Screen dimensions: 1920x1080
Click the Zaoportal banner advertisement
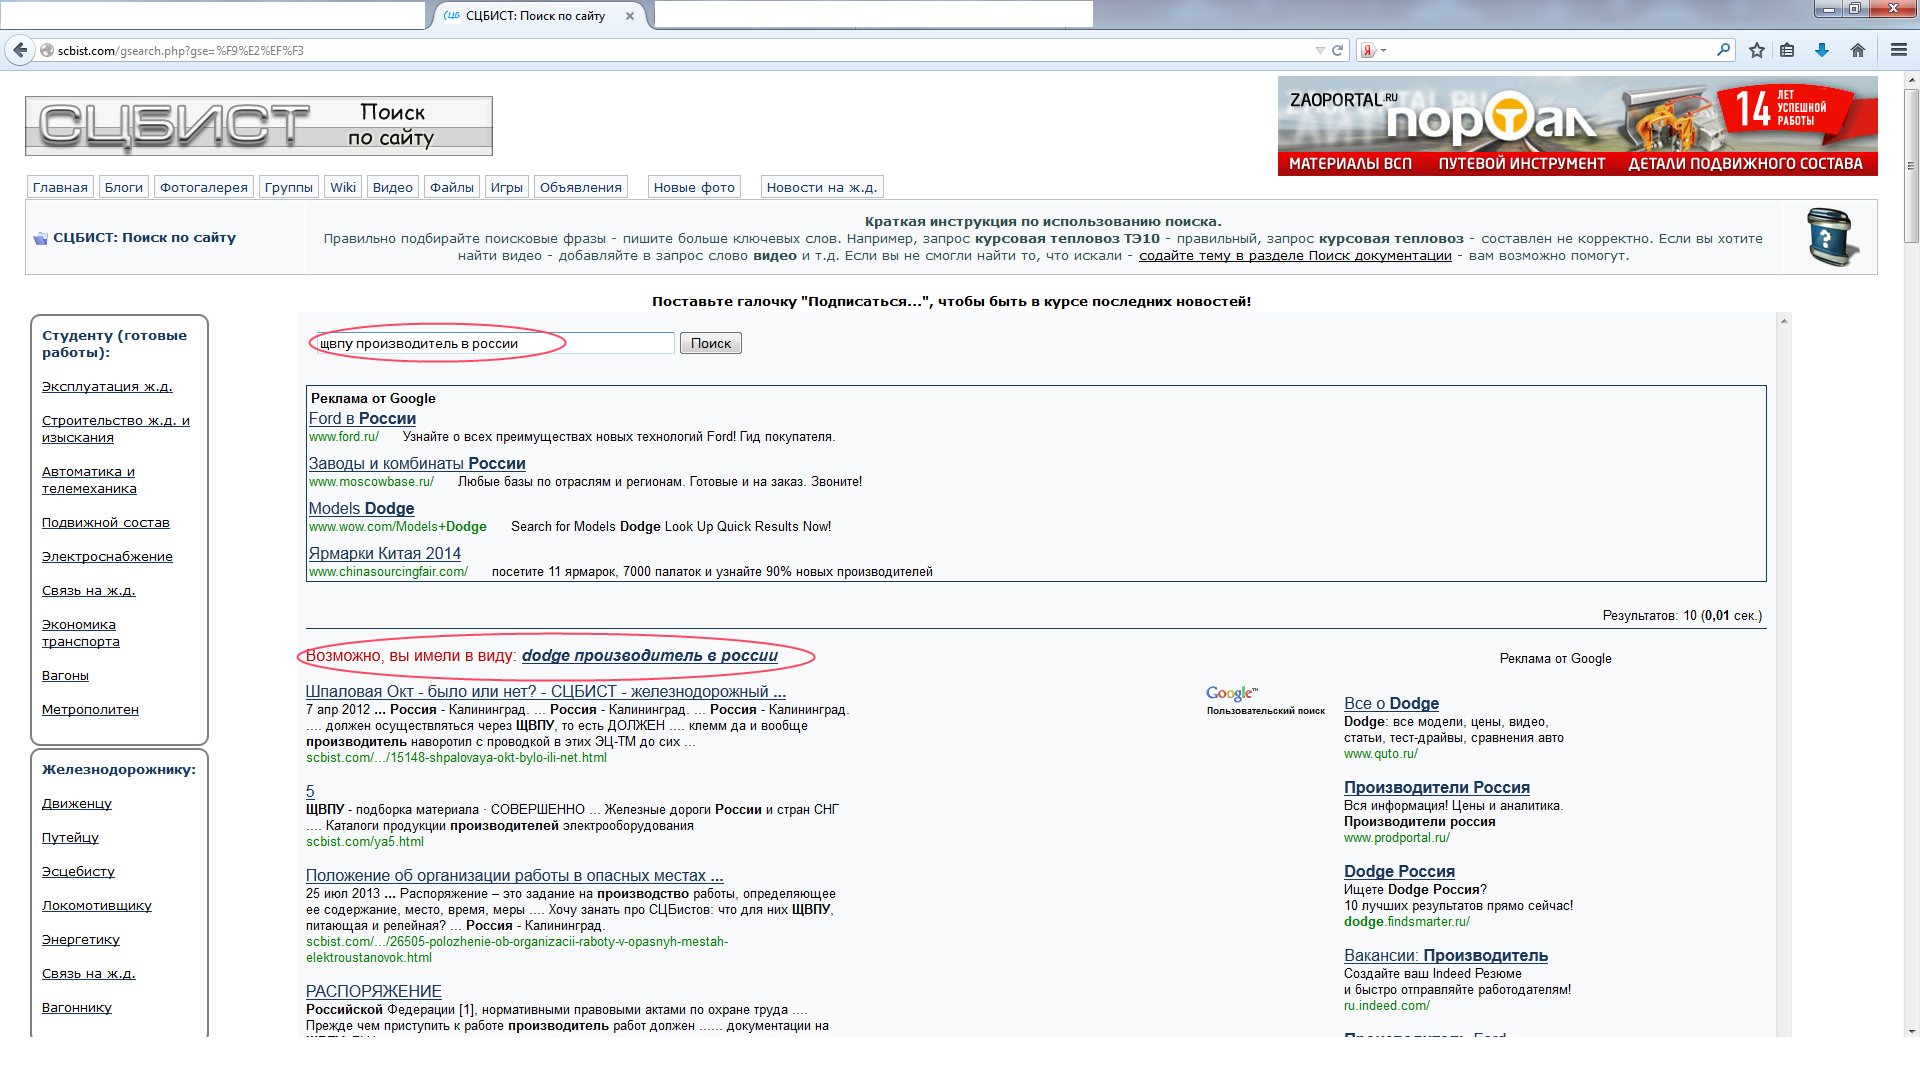coord(1577,126)
